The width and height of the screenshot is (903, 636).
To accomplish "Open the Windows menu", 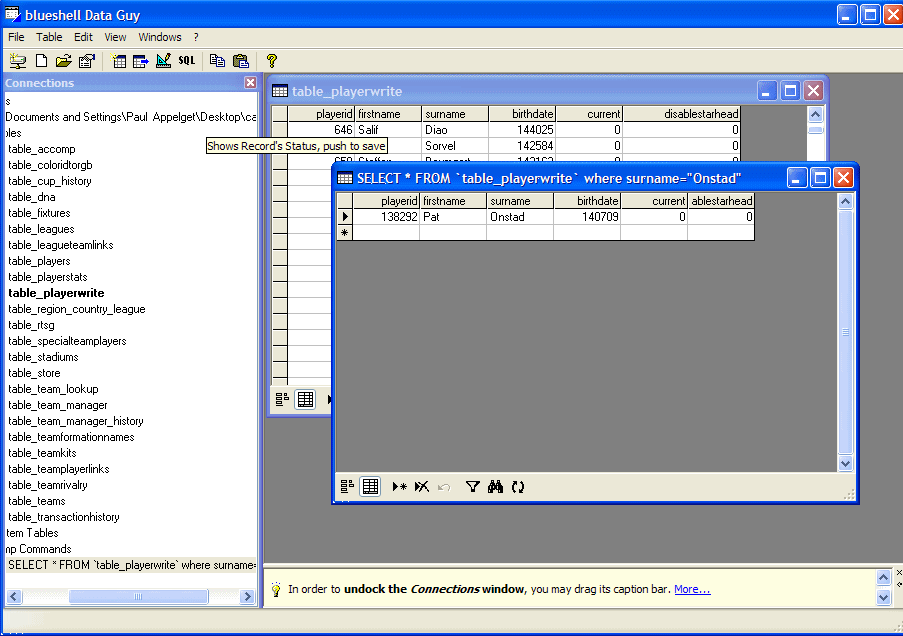I will (160, 37).
